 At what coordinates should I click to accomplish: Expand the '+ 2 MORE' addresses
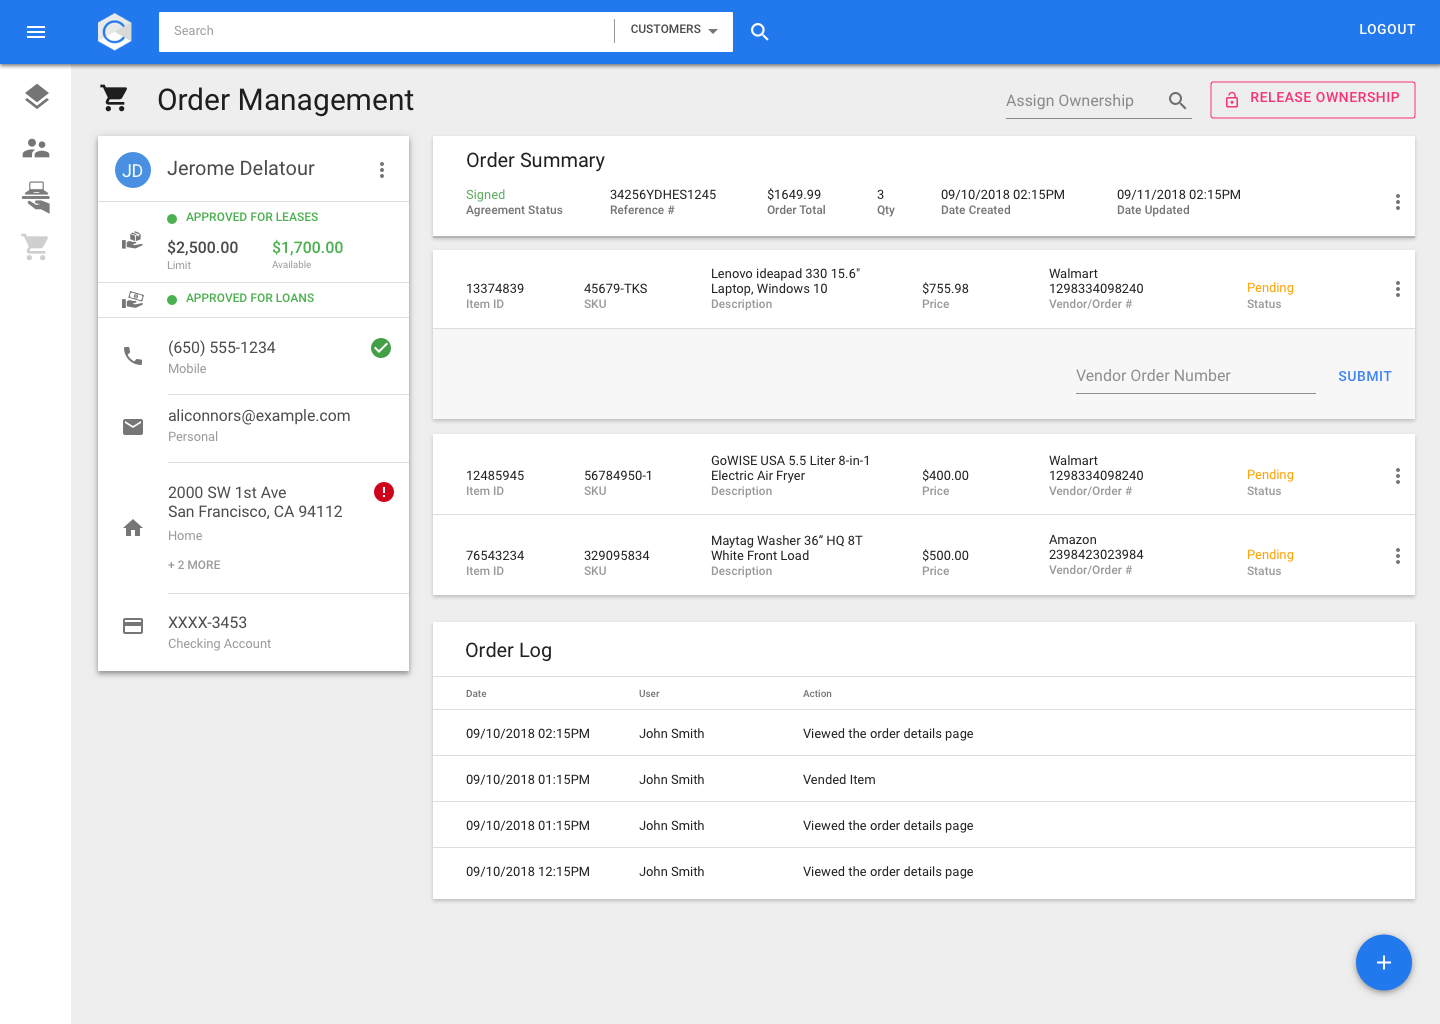194,565
